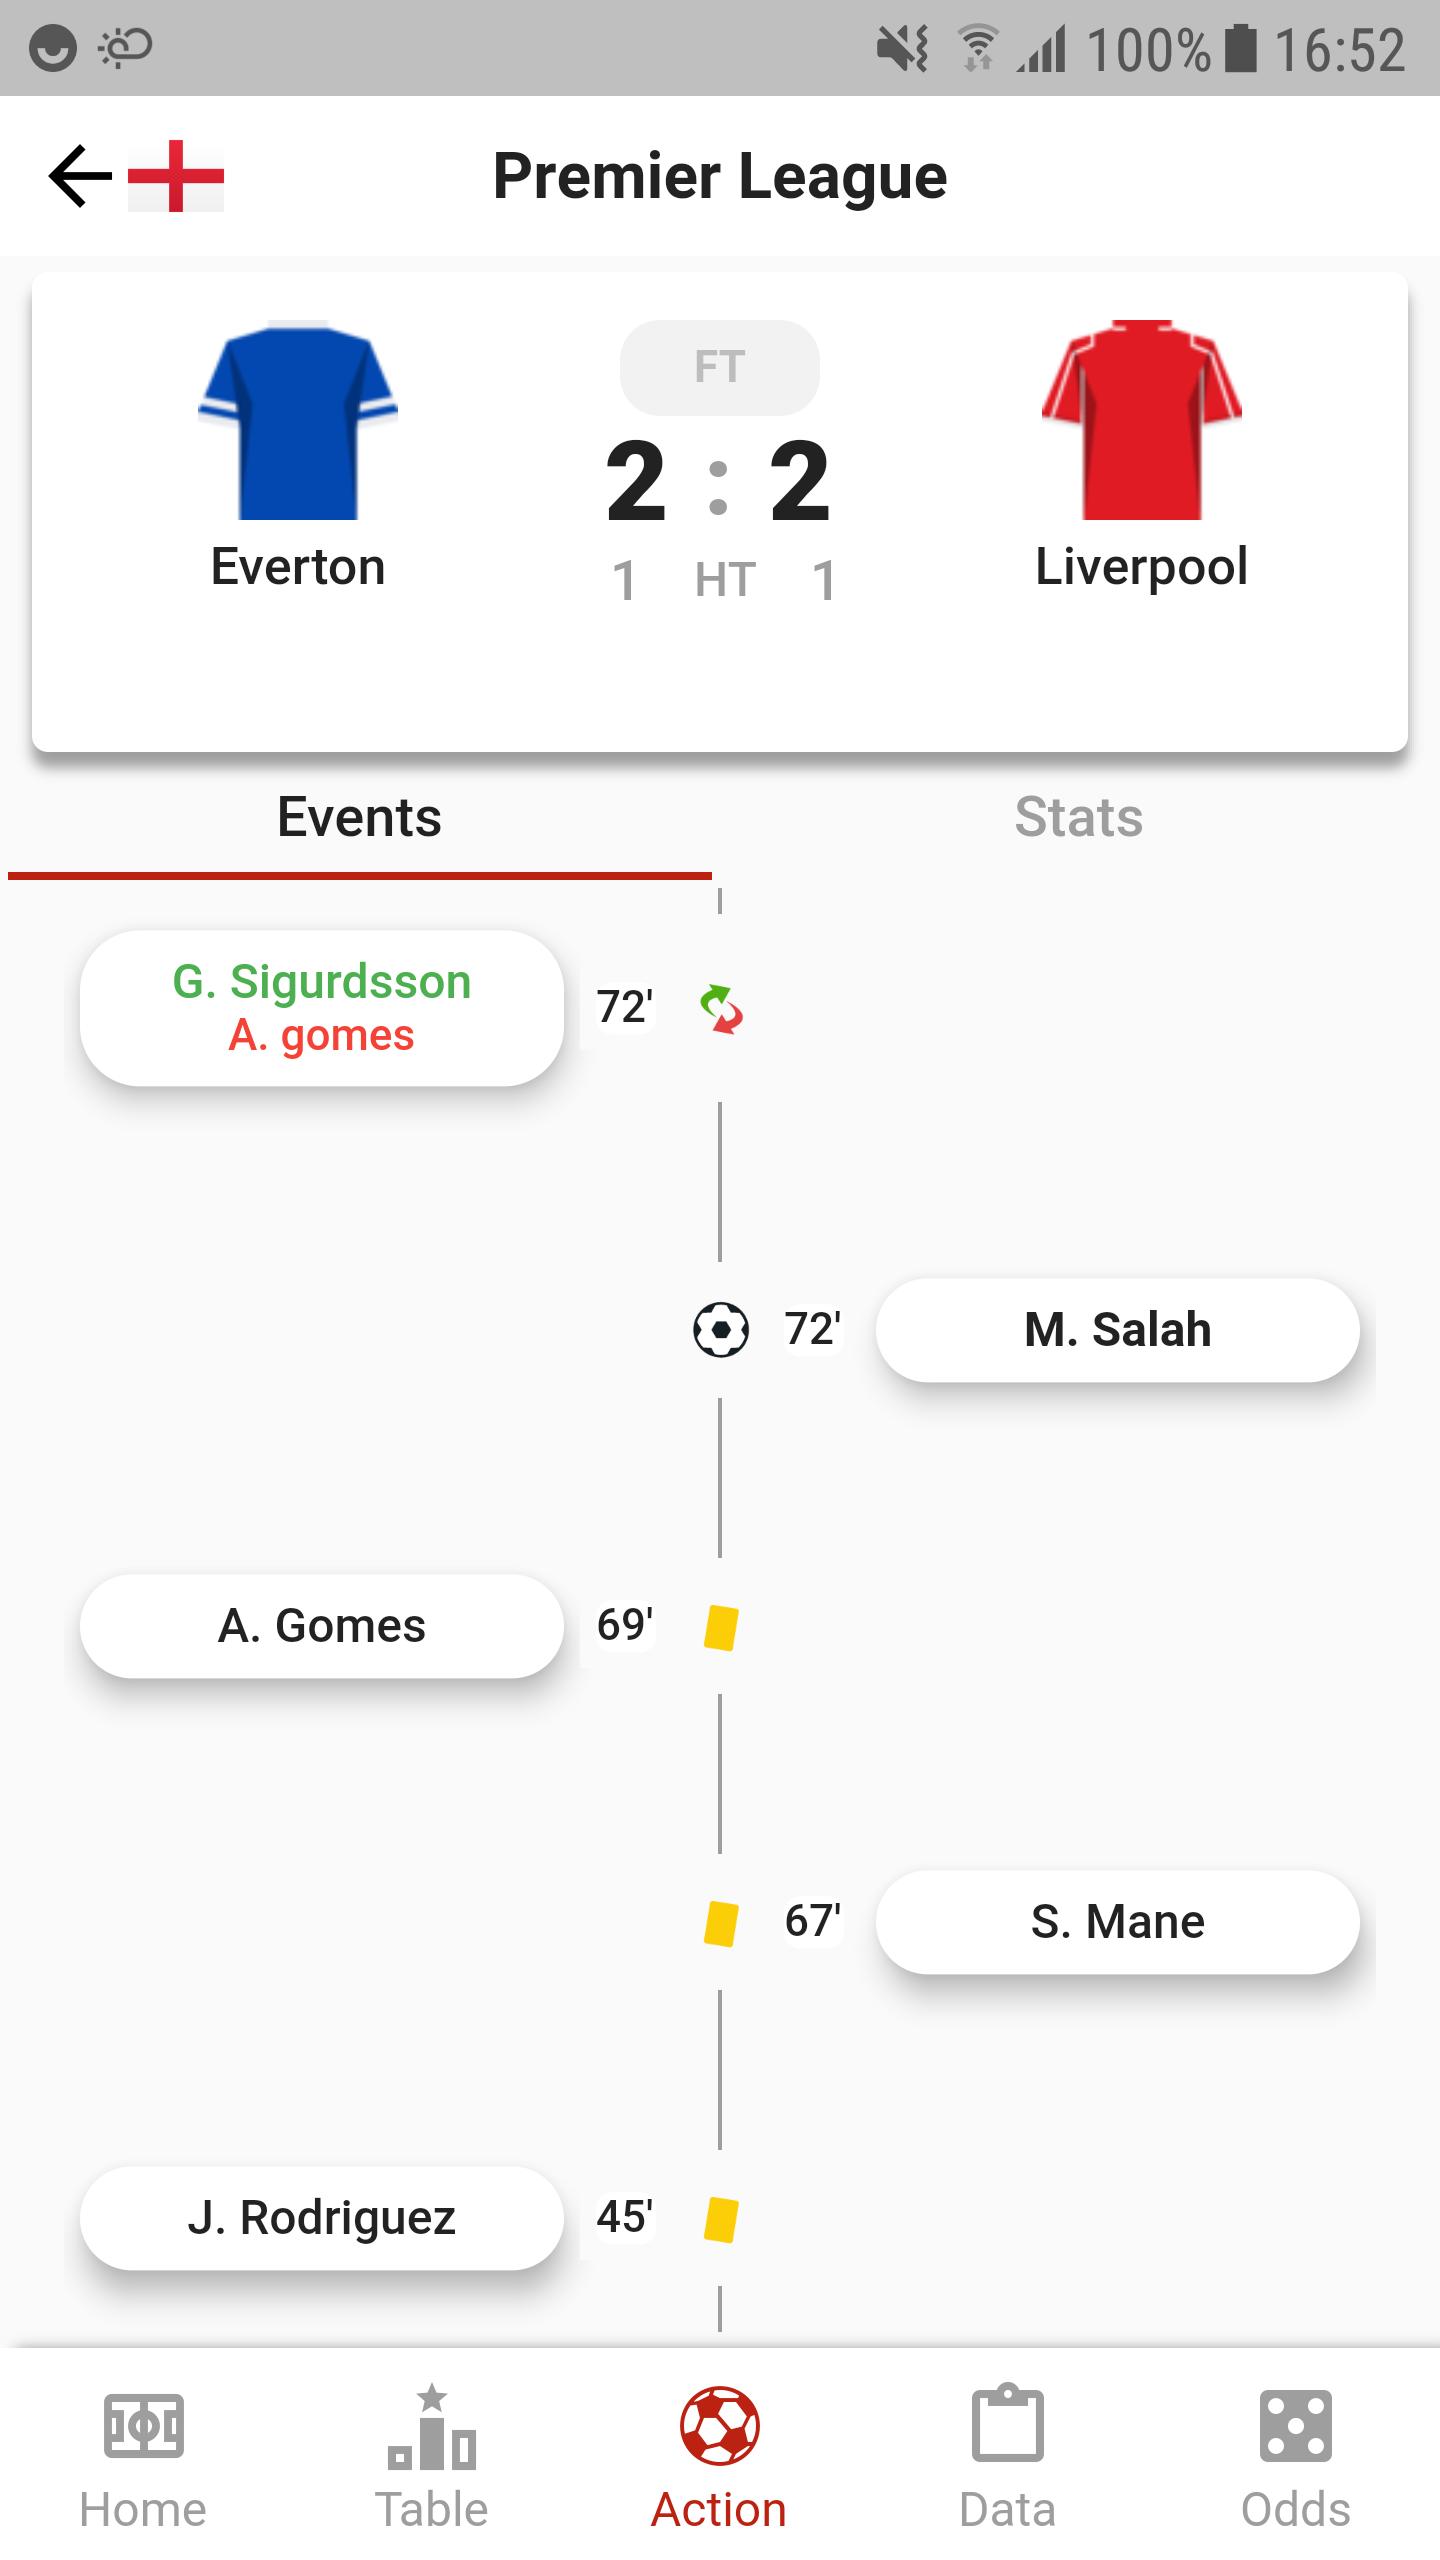Open the Data tab
The width and height of the screenshot is (1440, 2560).
1008,2457
